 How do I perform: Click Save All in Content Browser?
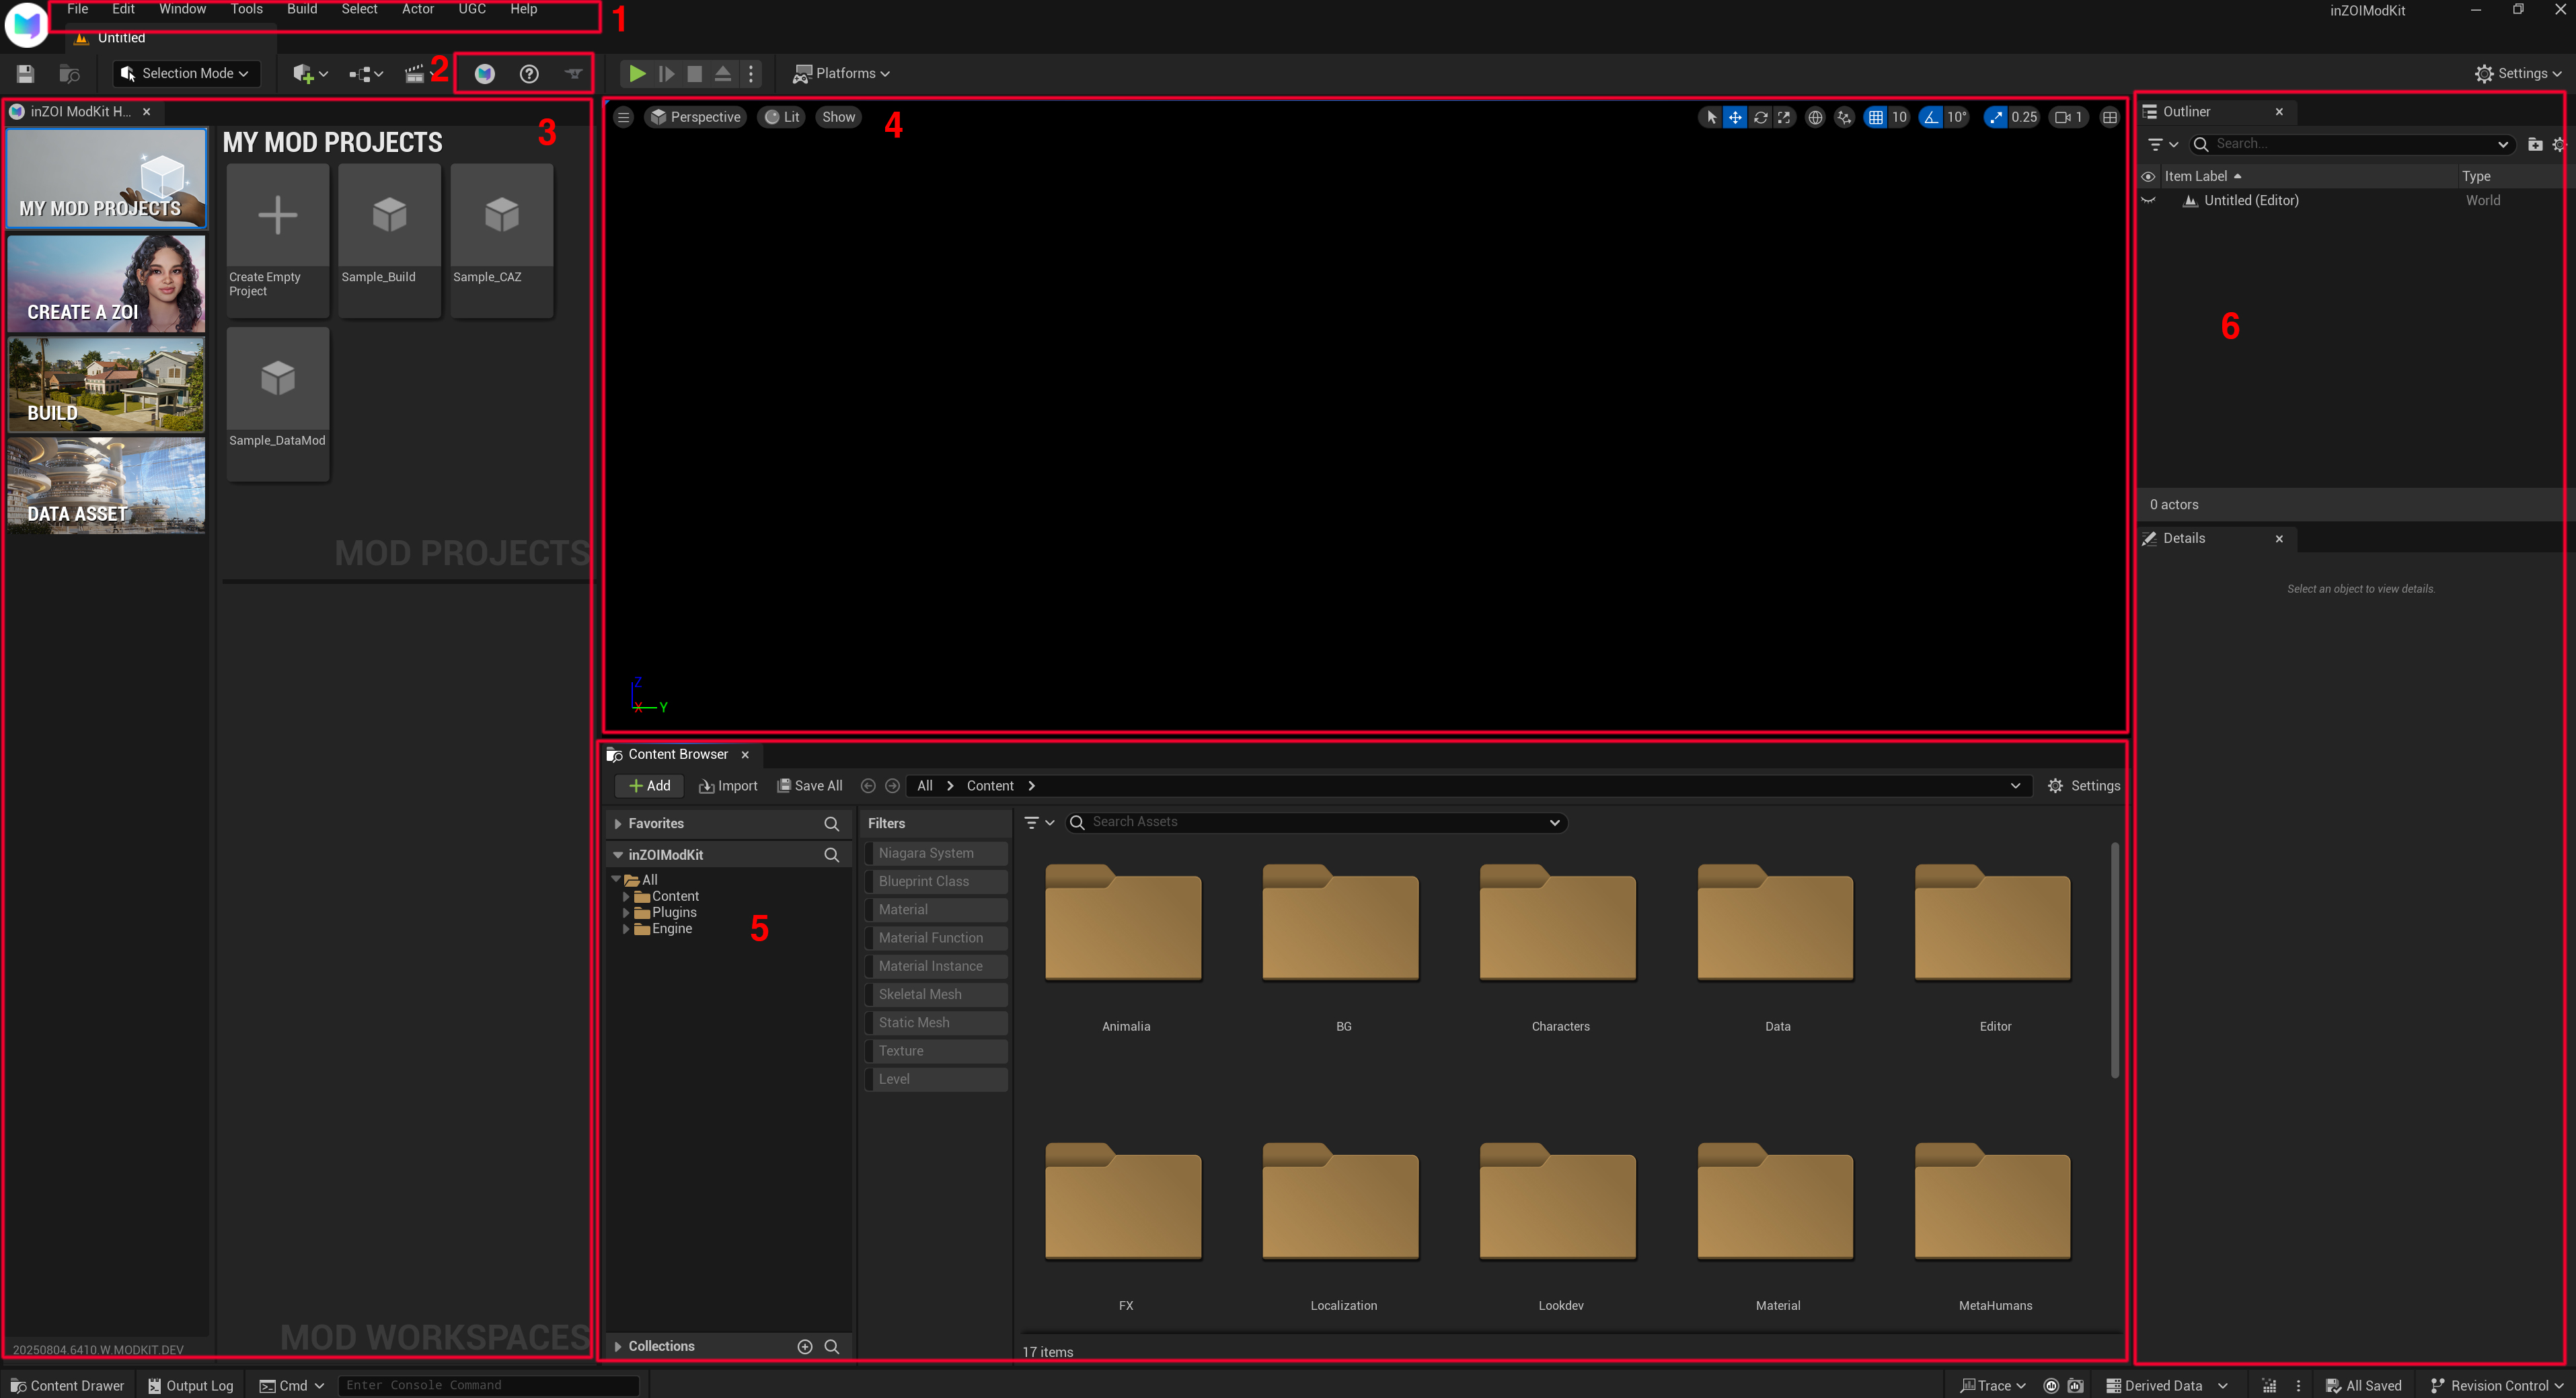(810, 785)
